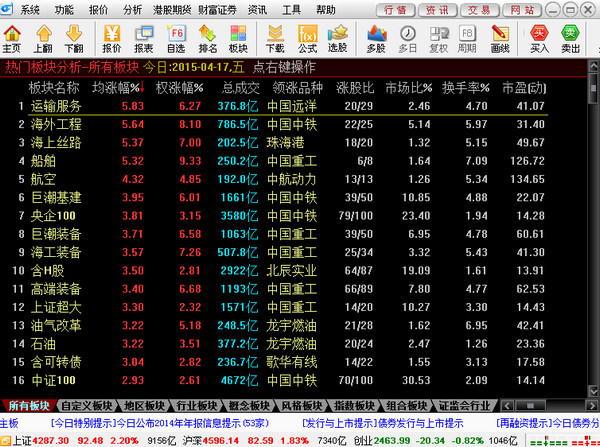The width and height of the screenshot is (600, 447).
Task: Click the 上翻 page-up toolbar icon
Action: pos(43,38)
